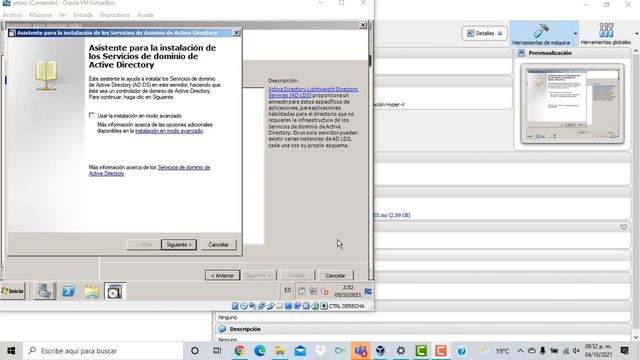Click the ISO size link (2.89 GB)
The image size is (640, 360).
click(392, 215)
